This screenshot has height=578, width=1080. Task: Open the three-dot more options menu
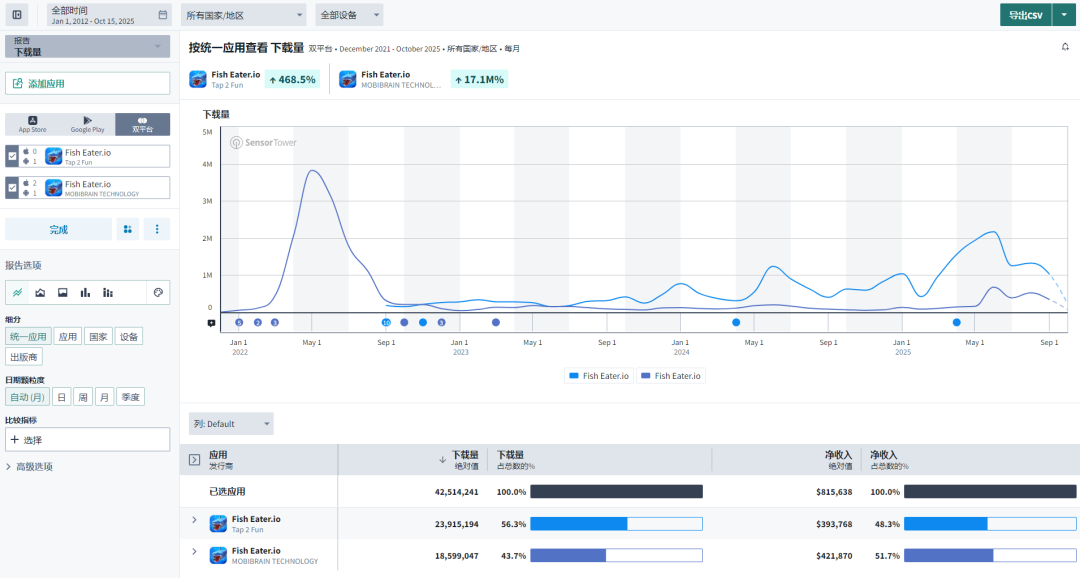(x=156, y=229)
